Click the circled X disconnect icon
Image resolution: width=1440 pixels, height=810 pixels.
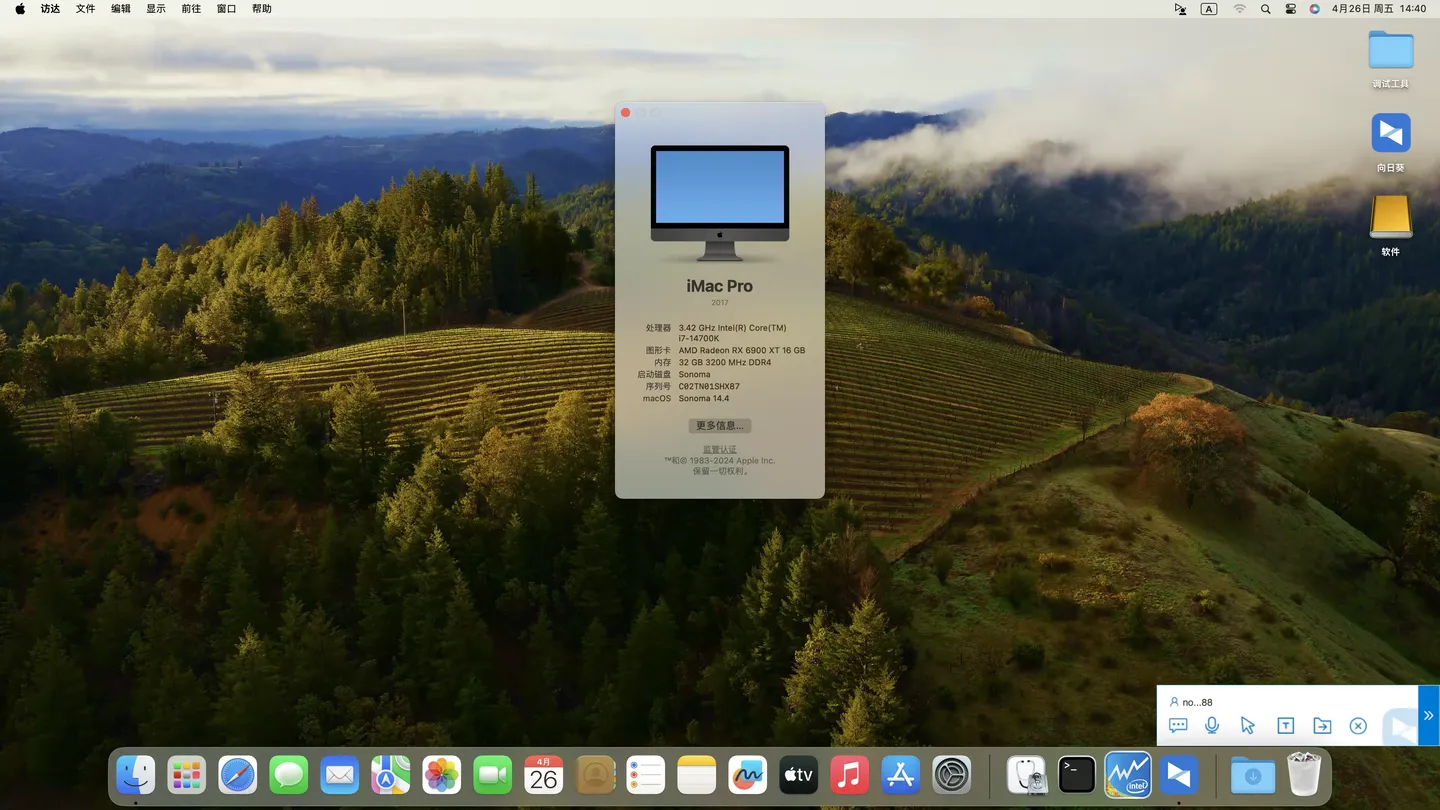1358,726
